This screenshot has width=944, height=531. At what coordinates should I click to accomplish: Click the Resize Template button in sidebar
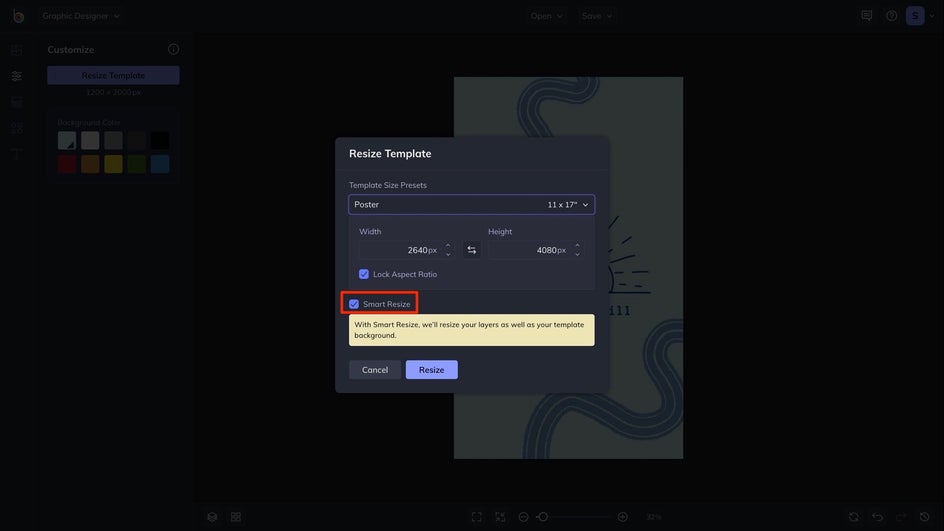113,75
